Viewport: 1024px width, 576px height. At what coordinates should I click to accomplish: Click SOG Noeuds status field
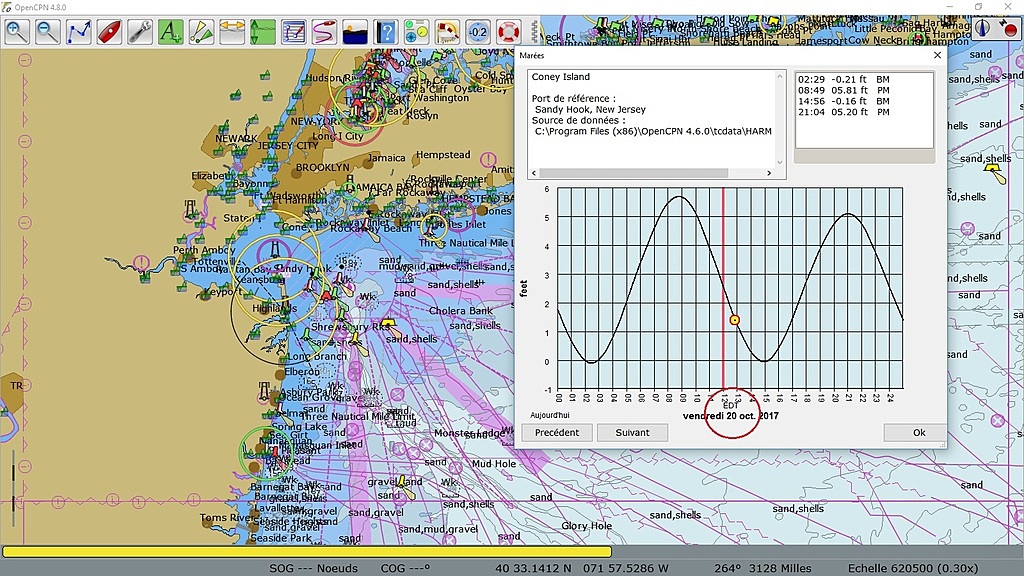point(313,568)
